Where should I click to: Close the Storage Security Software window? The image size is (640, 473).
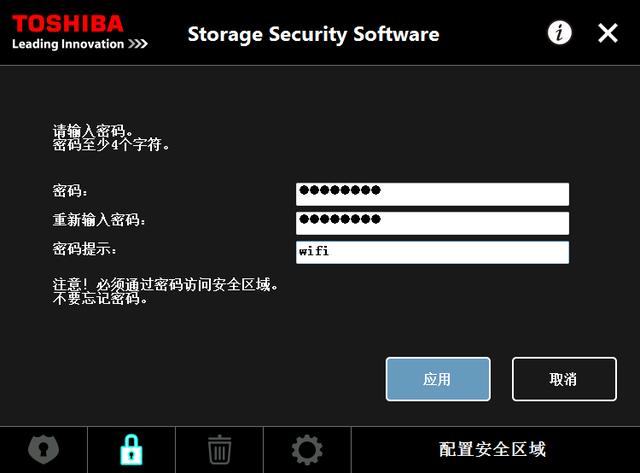point(608,33)
